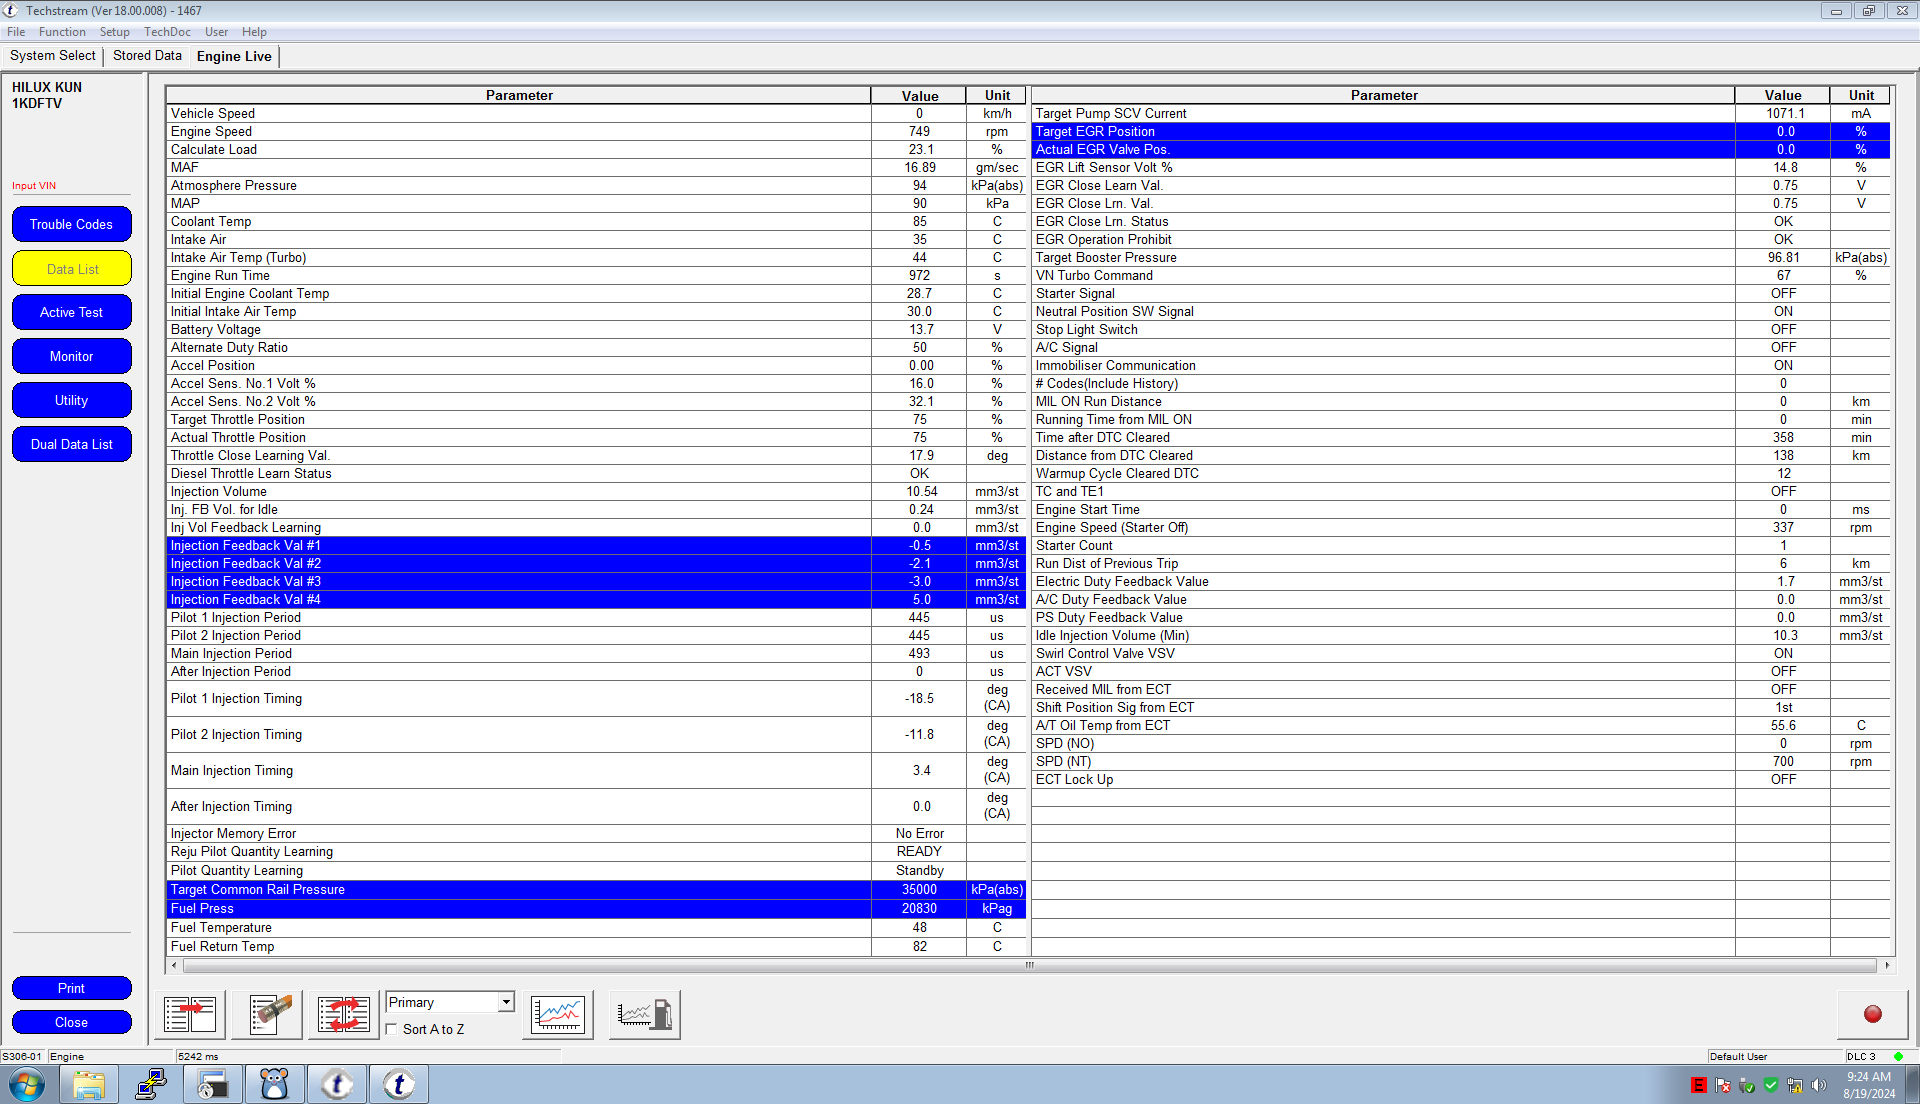Viewport: 1920px width, 1104px height.
Task: Open the Windows Start menu orb
Action: (27, 1084)
